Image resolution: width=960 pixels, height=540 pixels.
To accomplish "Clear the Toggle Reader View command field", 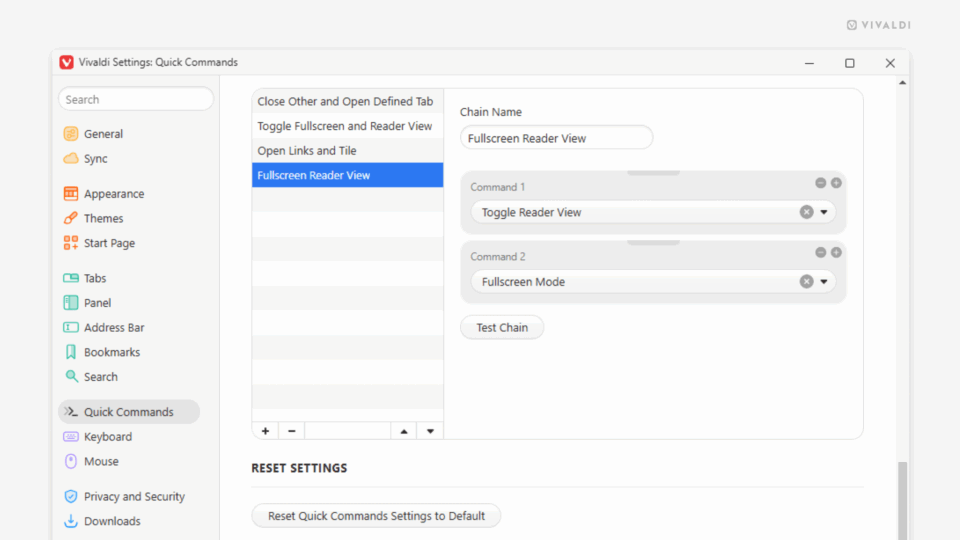I will click(x=806, y=212).
